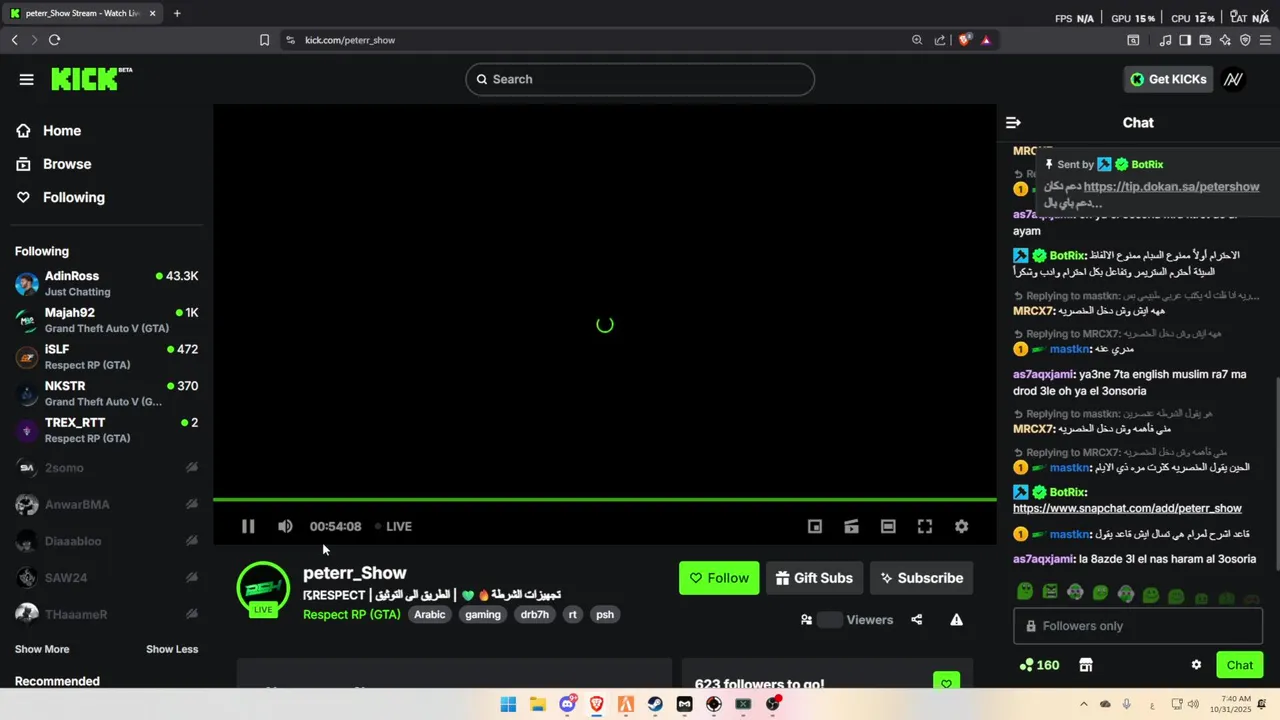Open the clip creation tool

852,526
